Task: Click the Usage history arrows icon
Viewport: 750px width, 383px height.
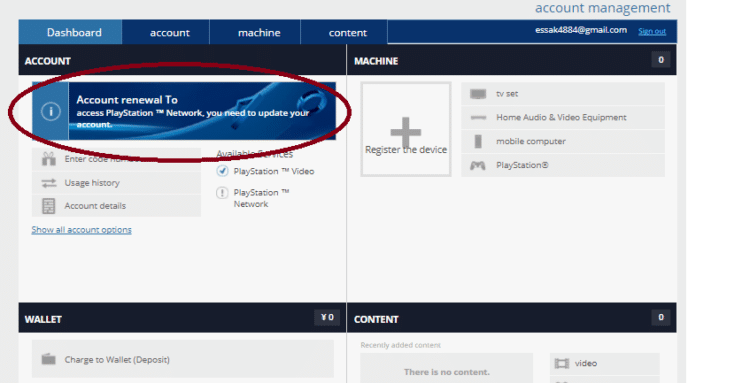Action: pyautogui.click(x=49, y=183)
